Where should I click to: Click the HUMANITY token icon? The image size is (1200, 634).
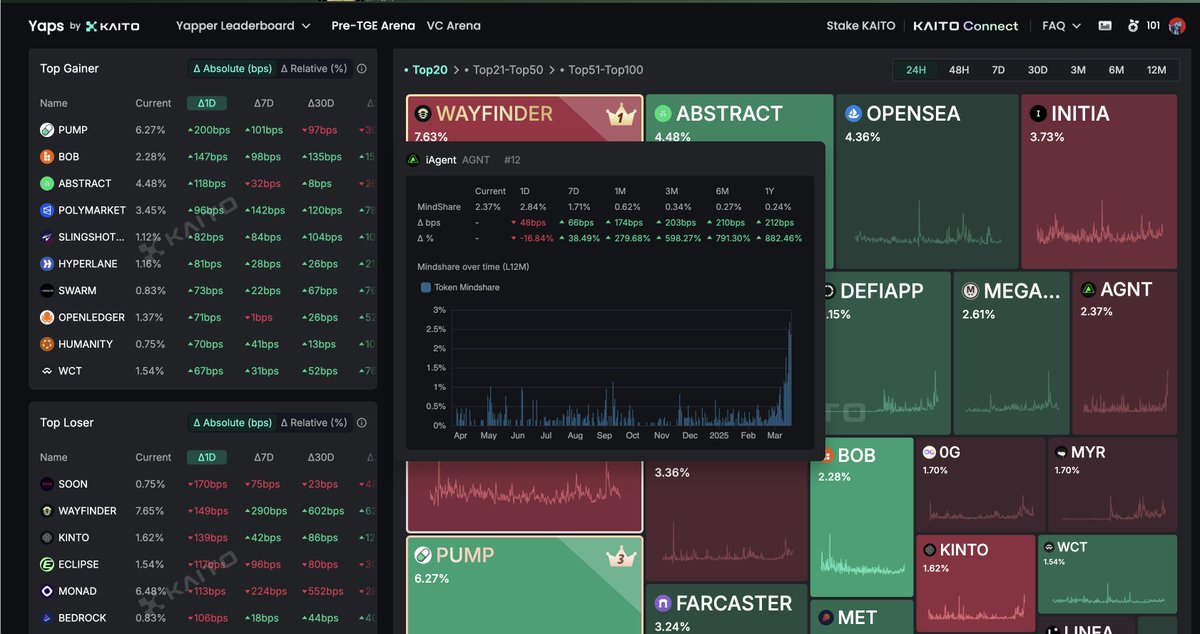click(x=47, y=344)
